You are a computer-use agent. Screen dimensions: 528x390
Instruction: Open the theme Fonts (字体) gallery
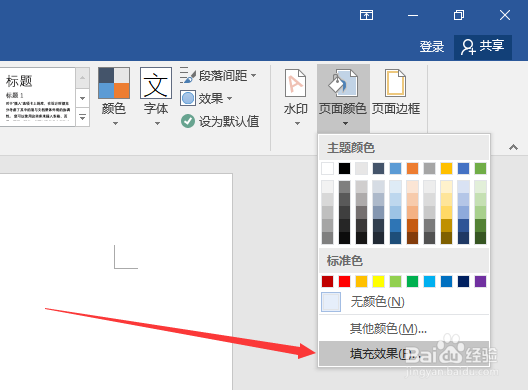(156, 97)
